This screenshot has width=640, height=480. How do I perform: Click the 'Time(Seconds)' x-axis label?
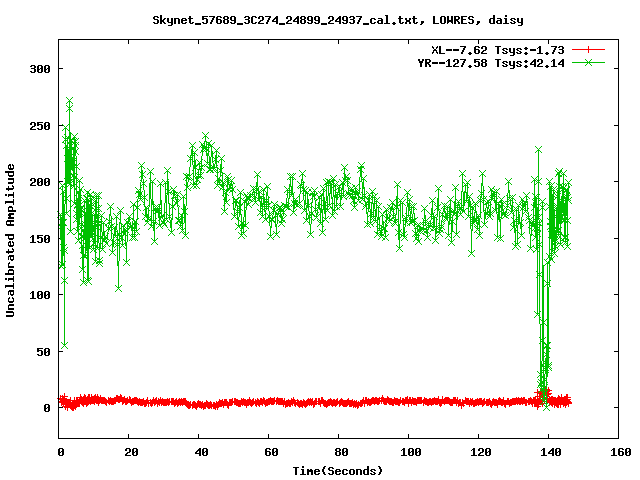pos(337,470)
